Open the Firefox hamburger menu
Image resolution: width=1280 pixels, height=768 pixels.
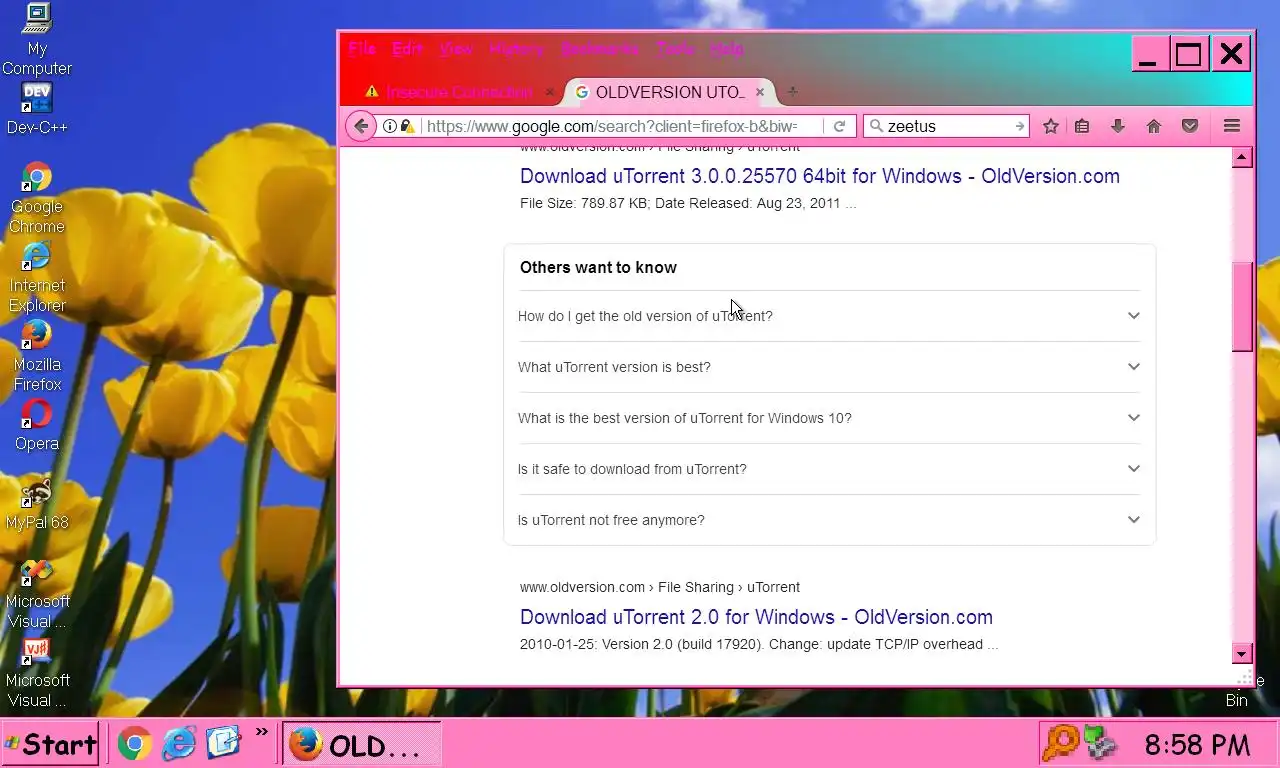1232,126
